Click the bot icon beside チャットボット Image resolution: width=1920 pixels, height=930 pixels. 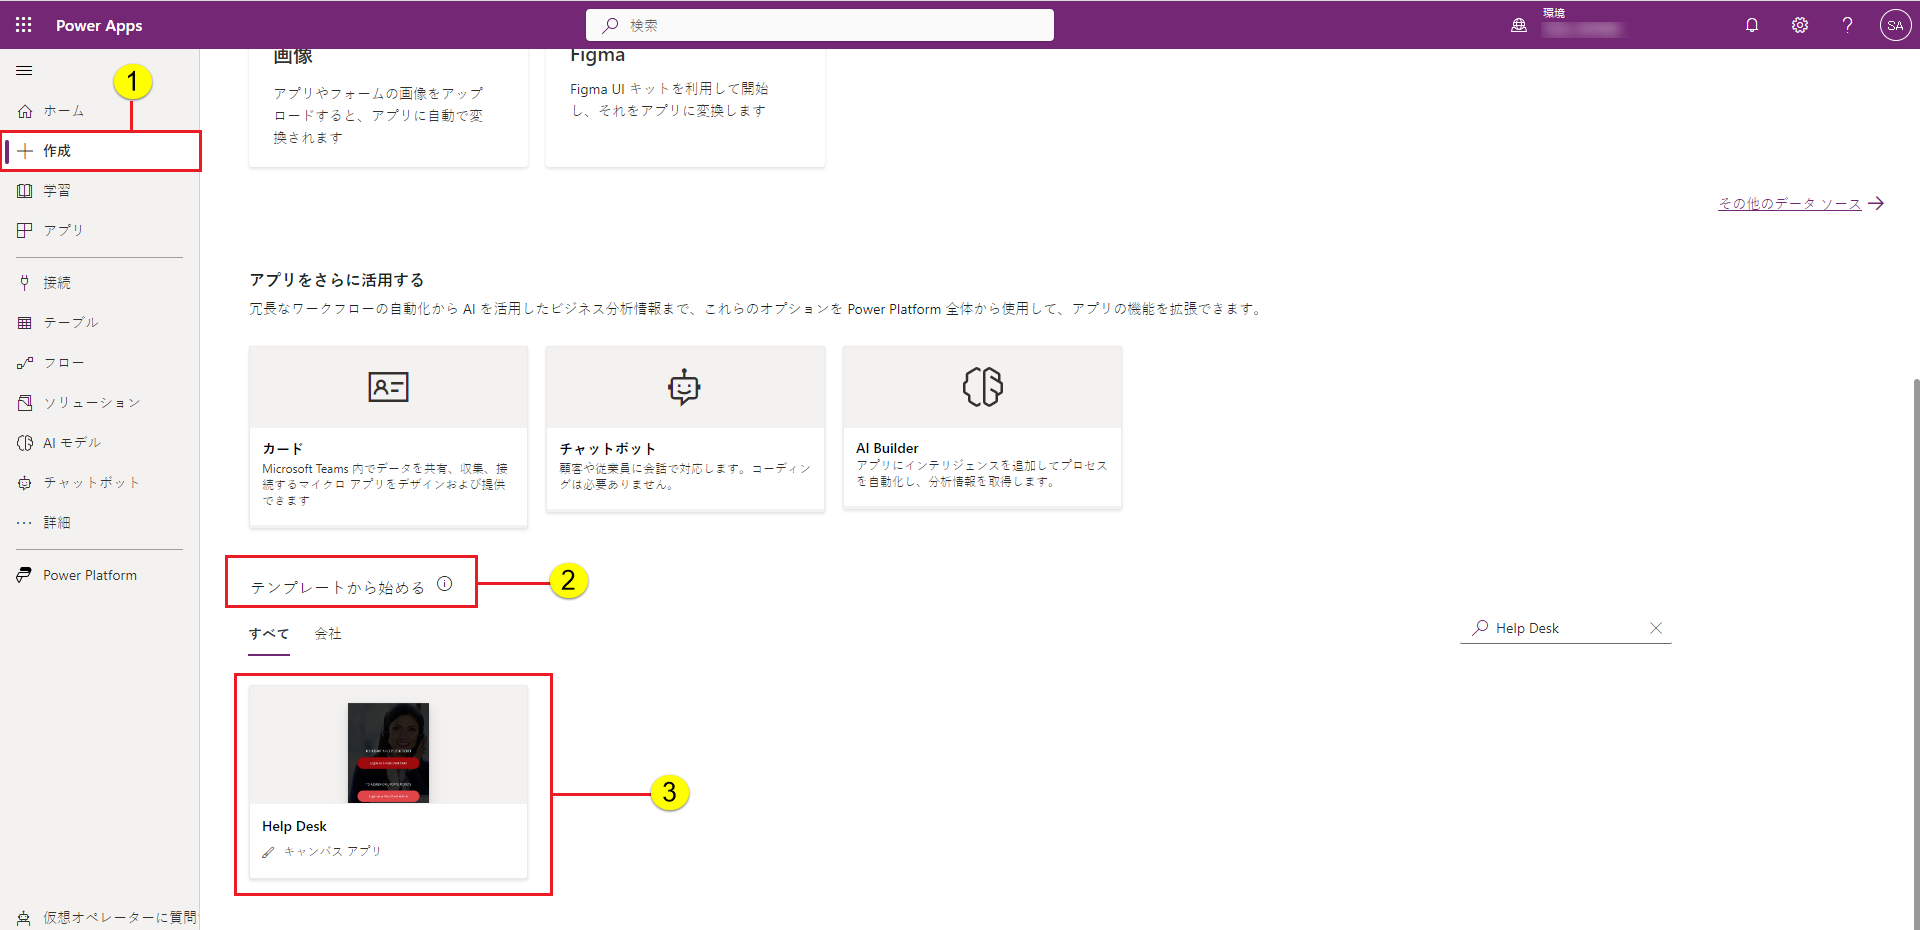tap(25, 483)
